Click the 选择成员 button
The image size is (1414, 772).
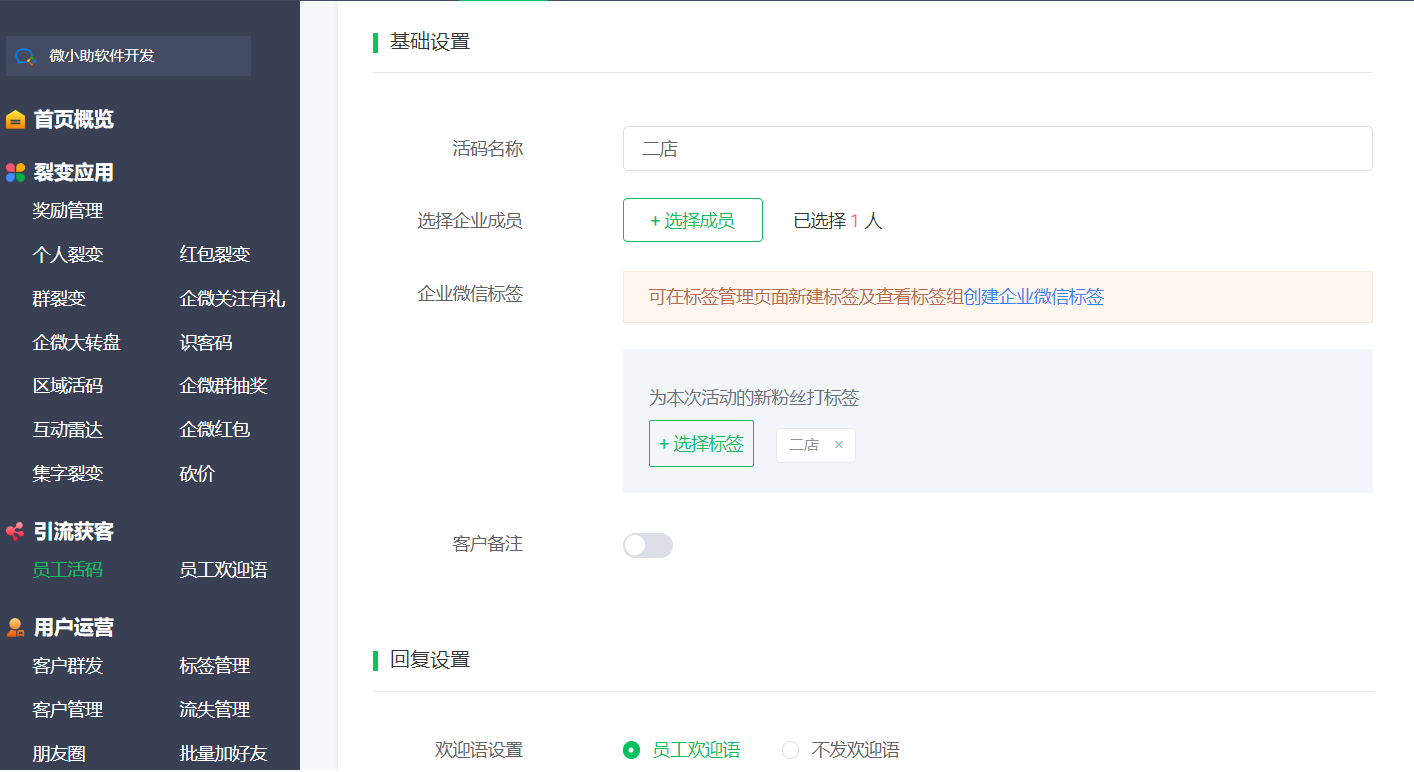(692, 220)
